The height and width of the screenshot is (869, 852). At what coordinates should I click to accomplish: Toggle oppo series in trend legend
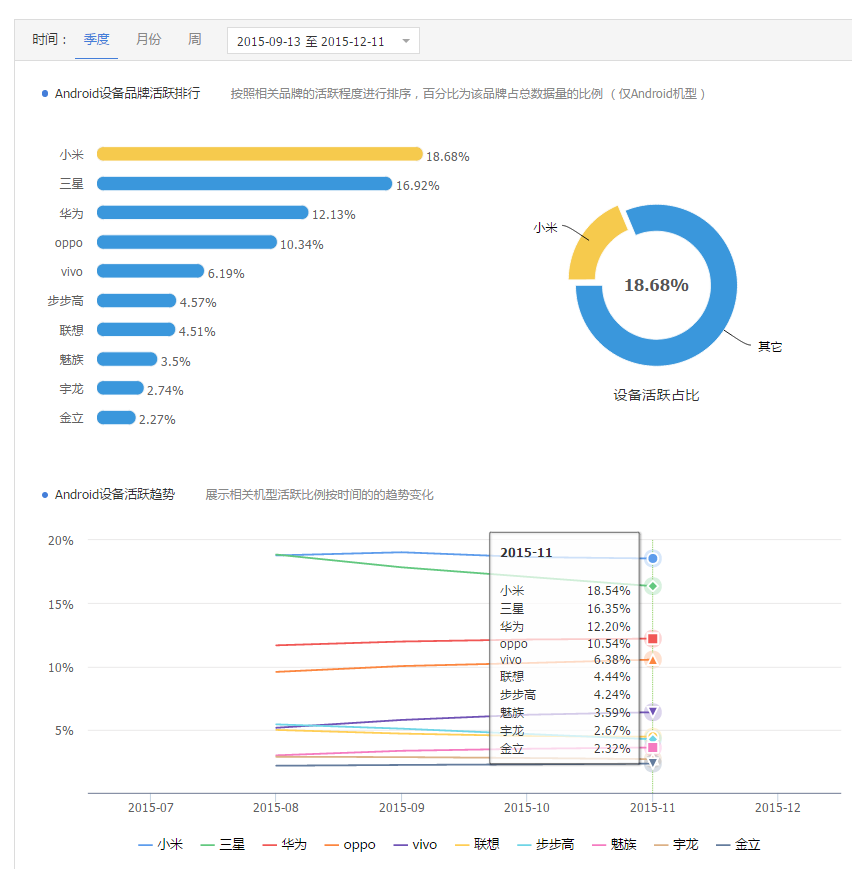click(350, 845)
